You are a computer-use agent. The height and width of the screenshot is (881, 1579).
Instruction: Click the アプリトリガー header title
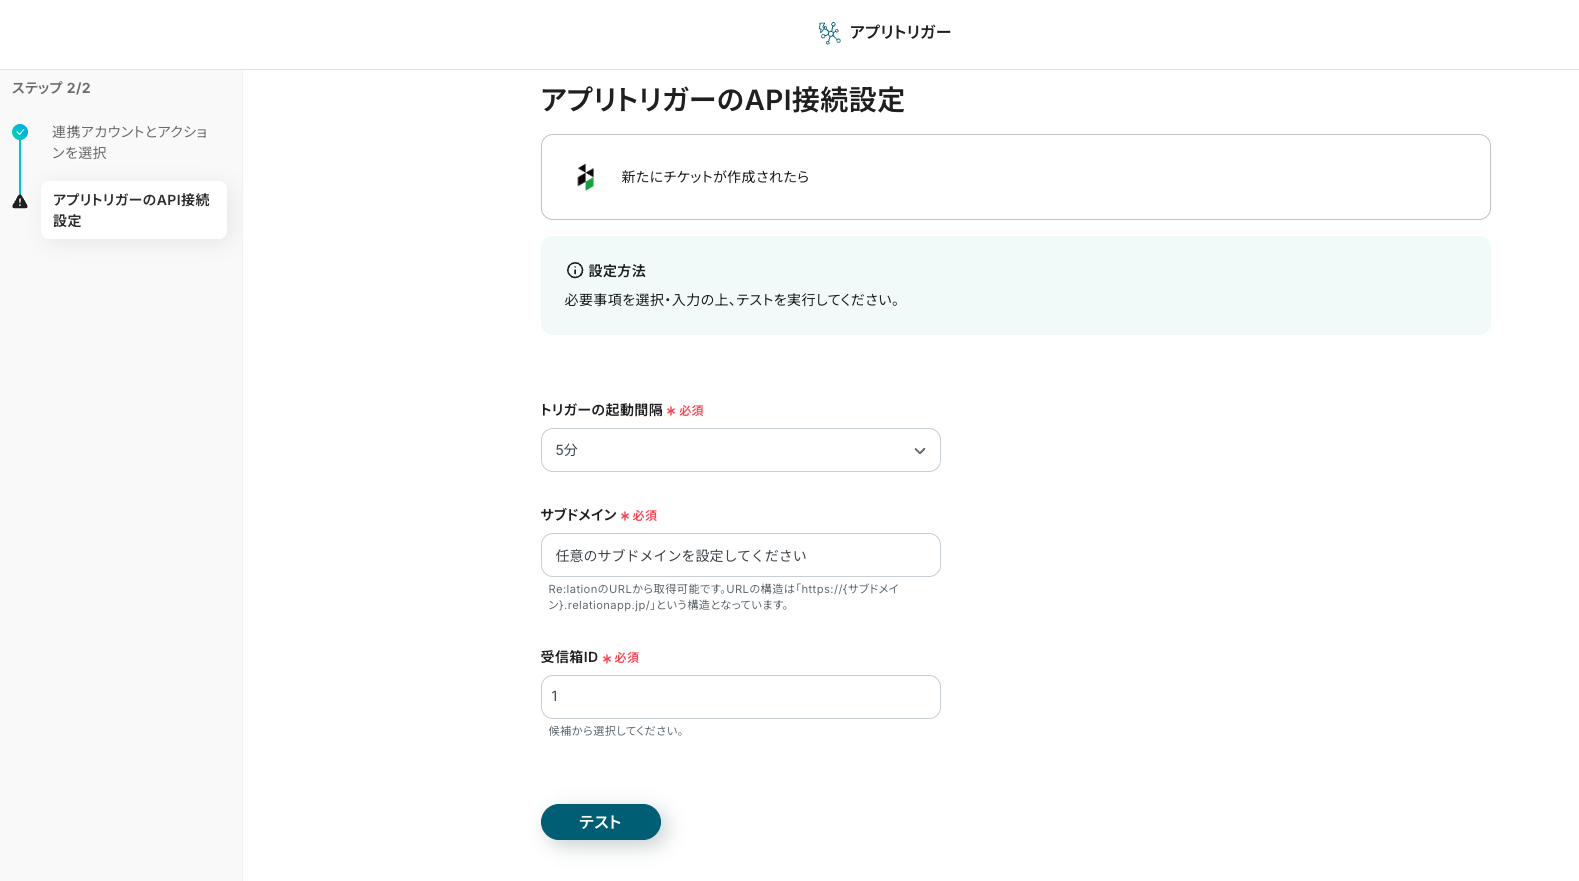900,32
